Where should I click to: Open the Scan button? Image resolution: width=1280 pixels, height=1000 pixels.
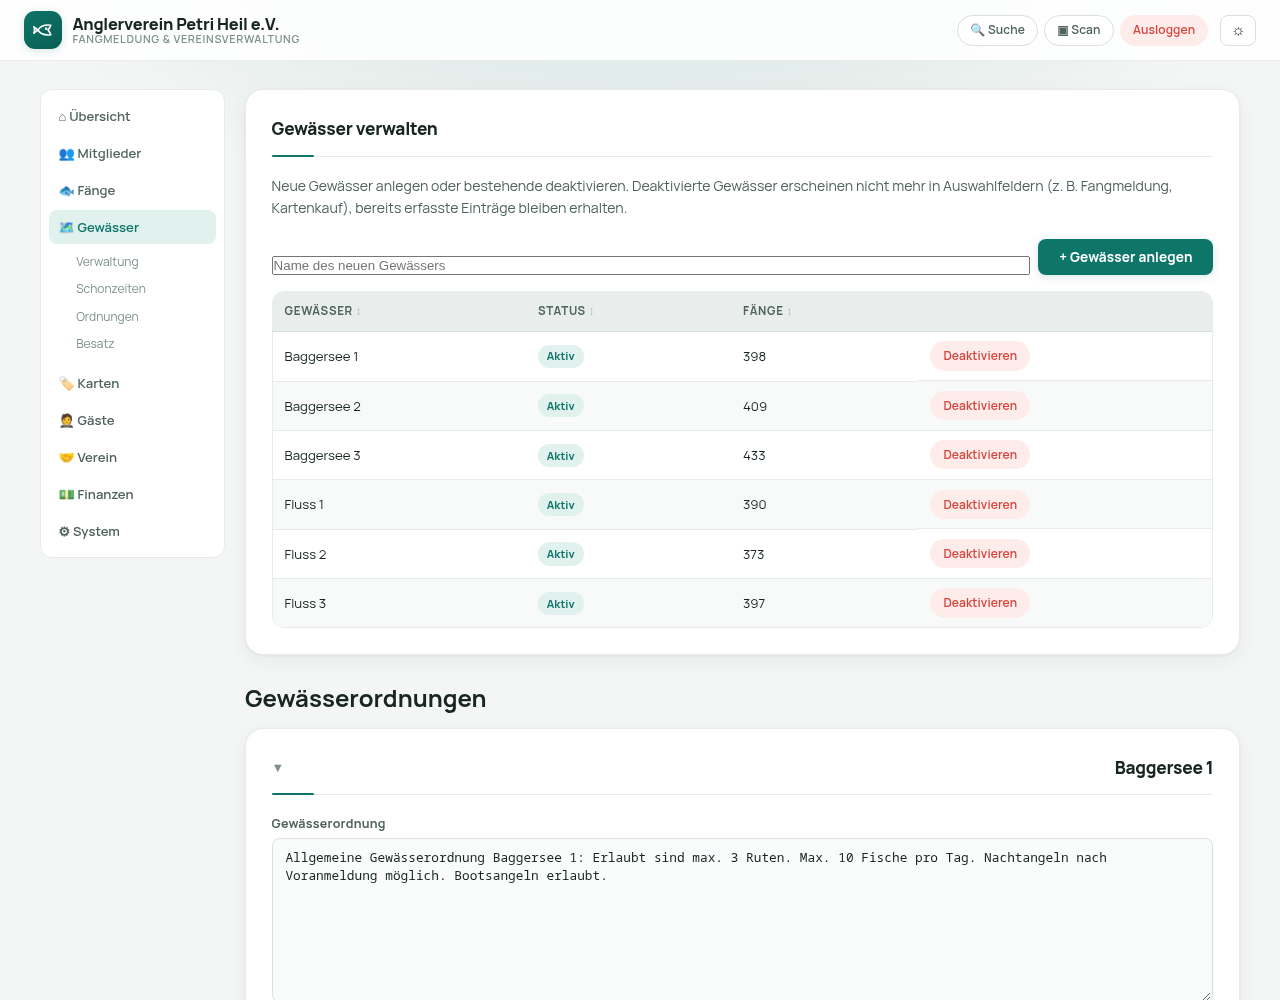point(1079,30)
